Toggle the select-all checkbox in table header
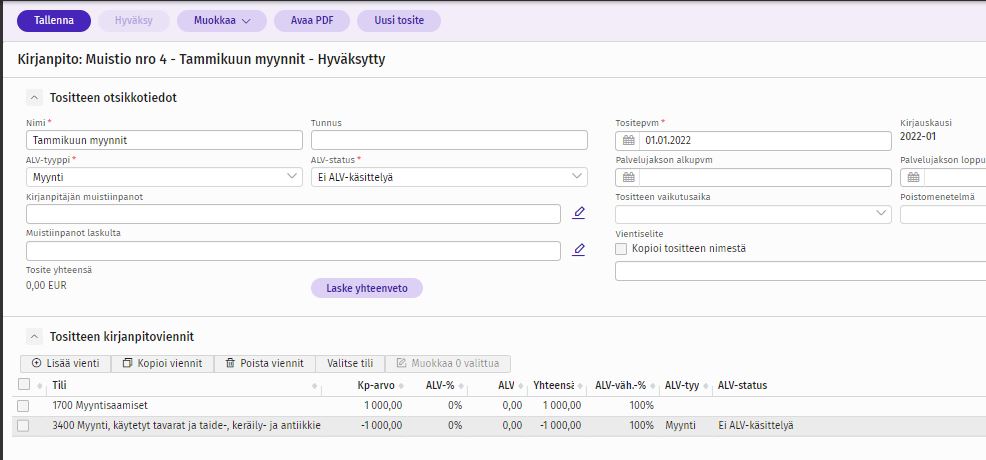This screenshot has height=460, width=986. (x=24, y=384)
